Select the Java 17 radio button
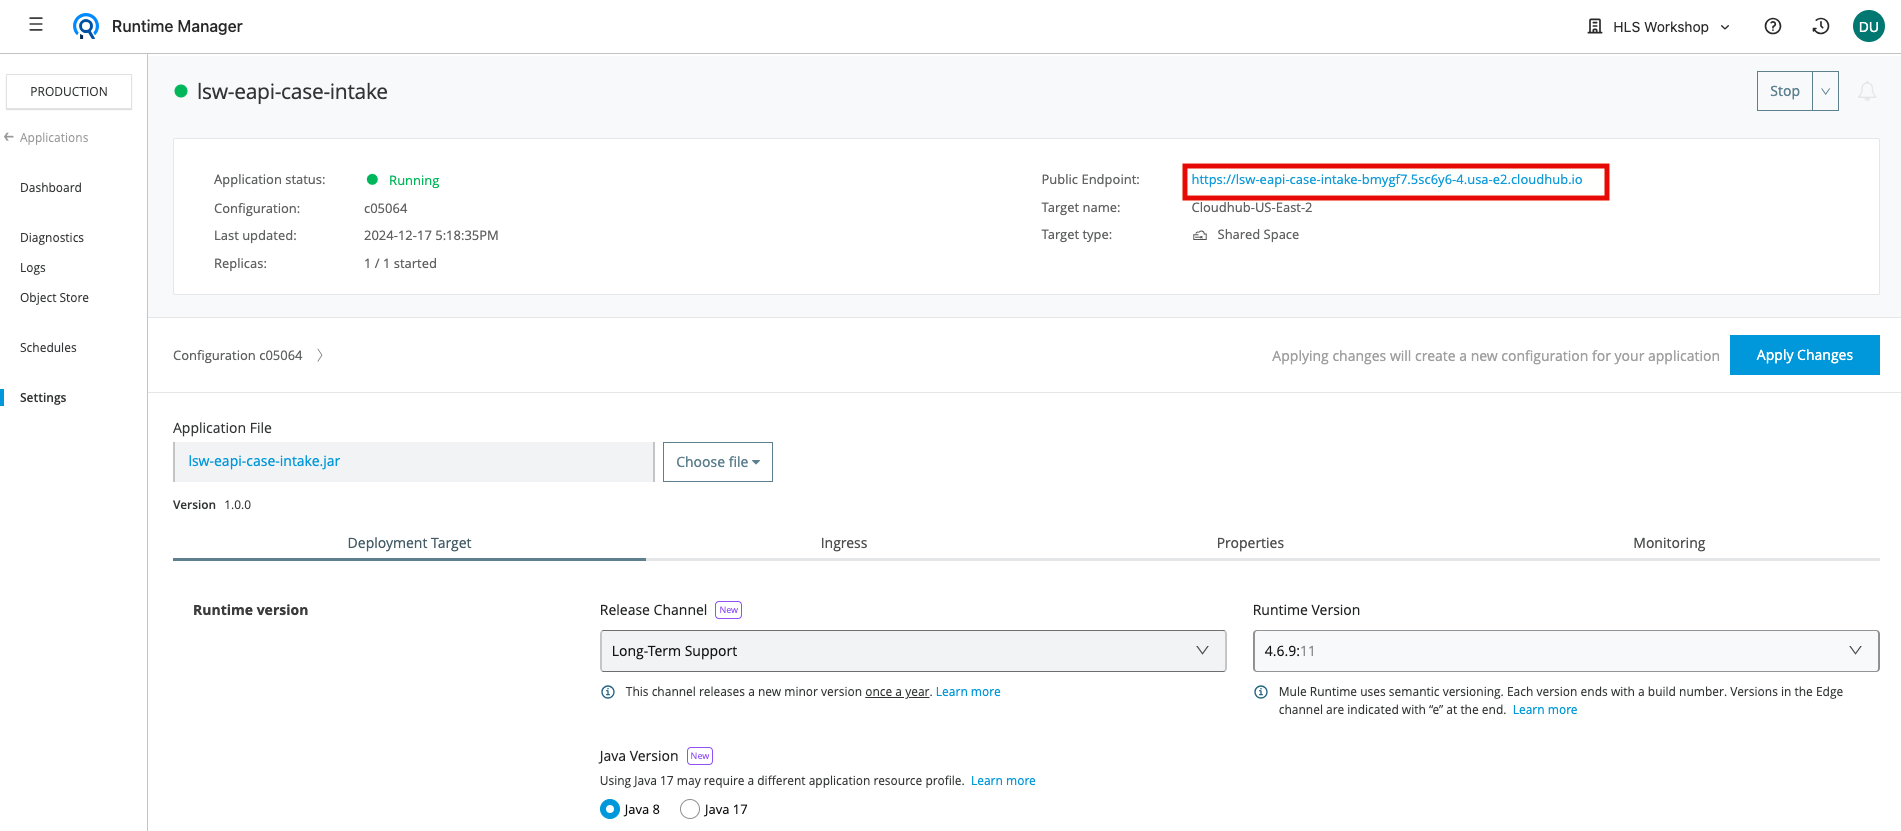 (690, 809)
